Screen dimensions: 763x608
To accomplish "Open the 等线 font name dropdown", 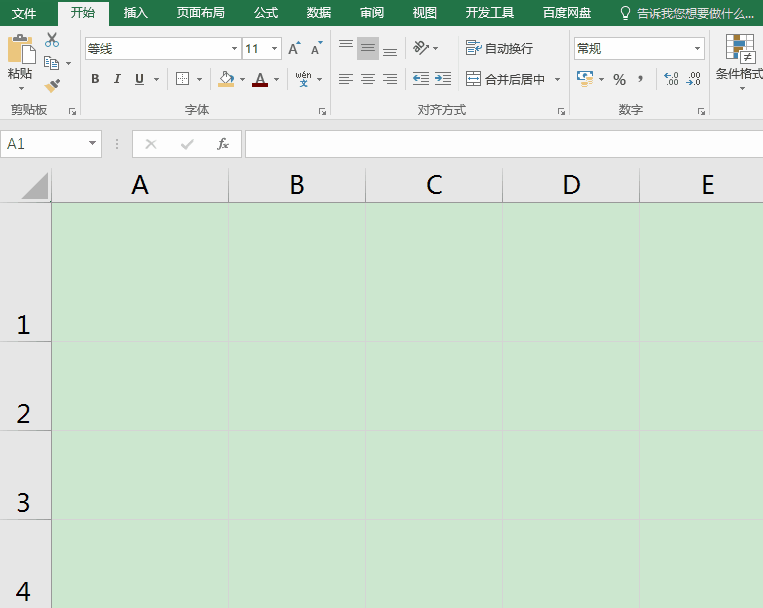I will 235,49.
